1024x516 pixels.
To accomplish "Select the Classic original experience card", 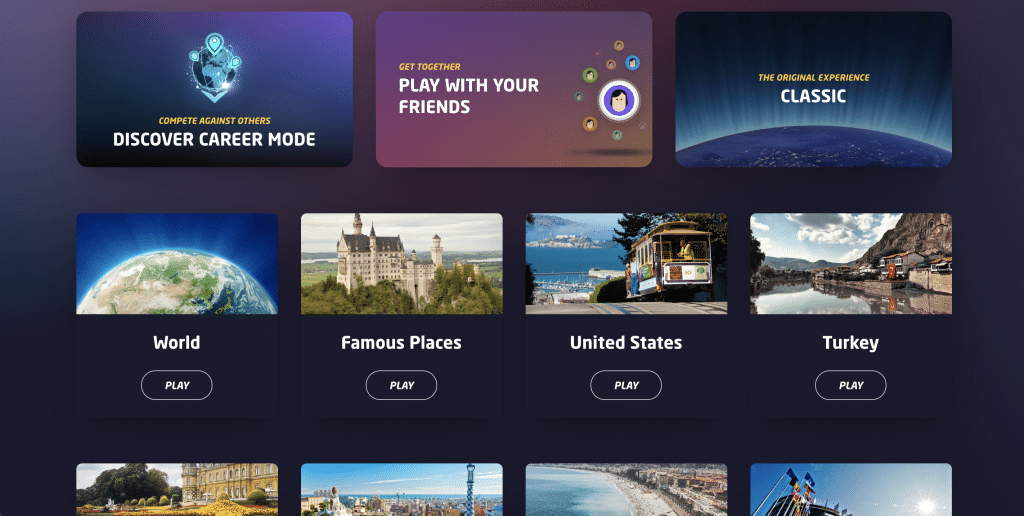I will 813,89.
